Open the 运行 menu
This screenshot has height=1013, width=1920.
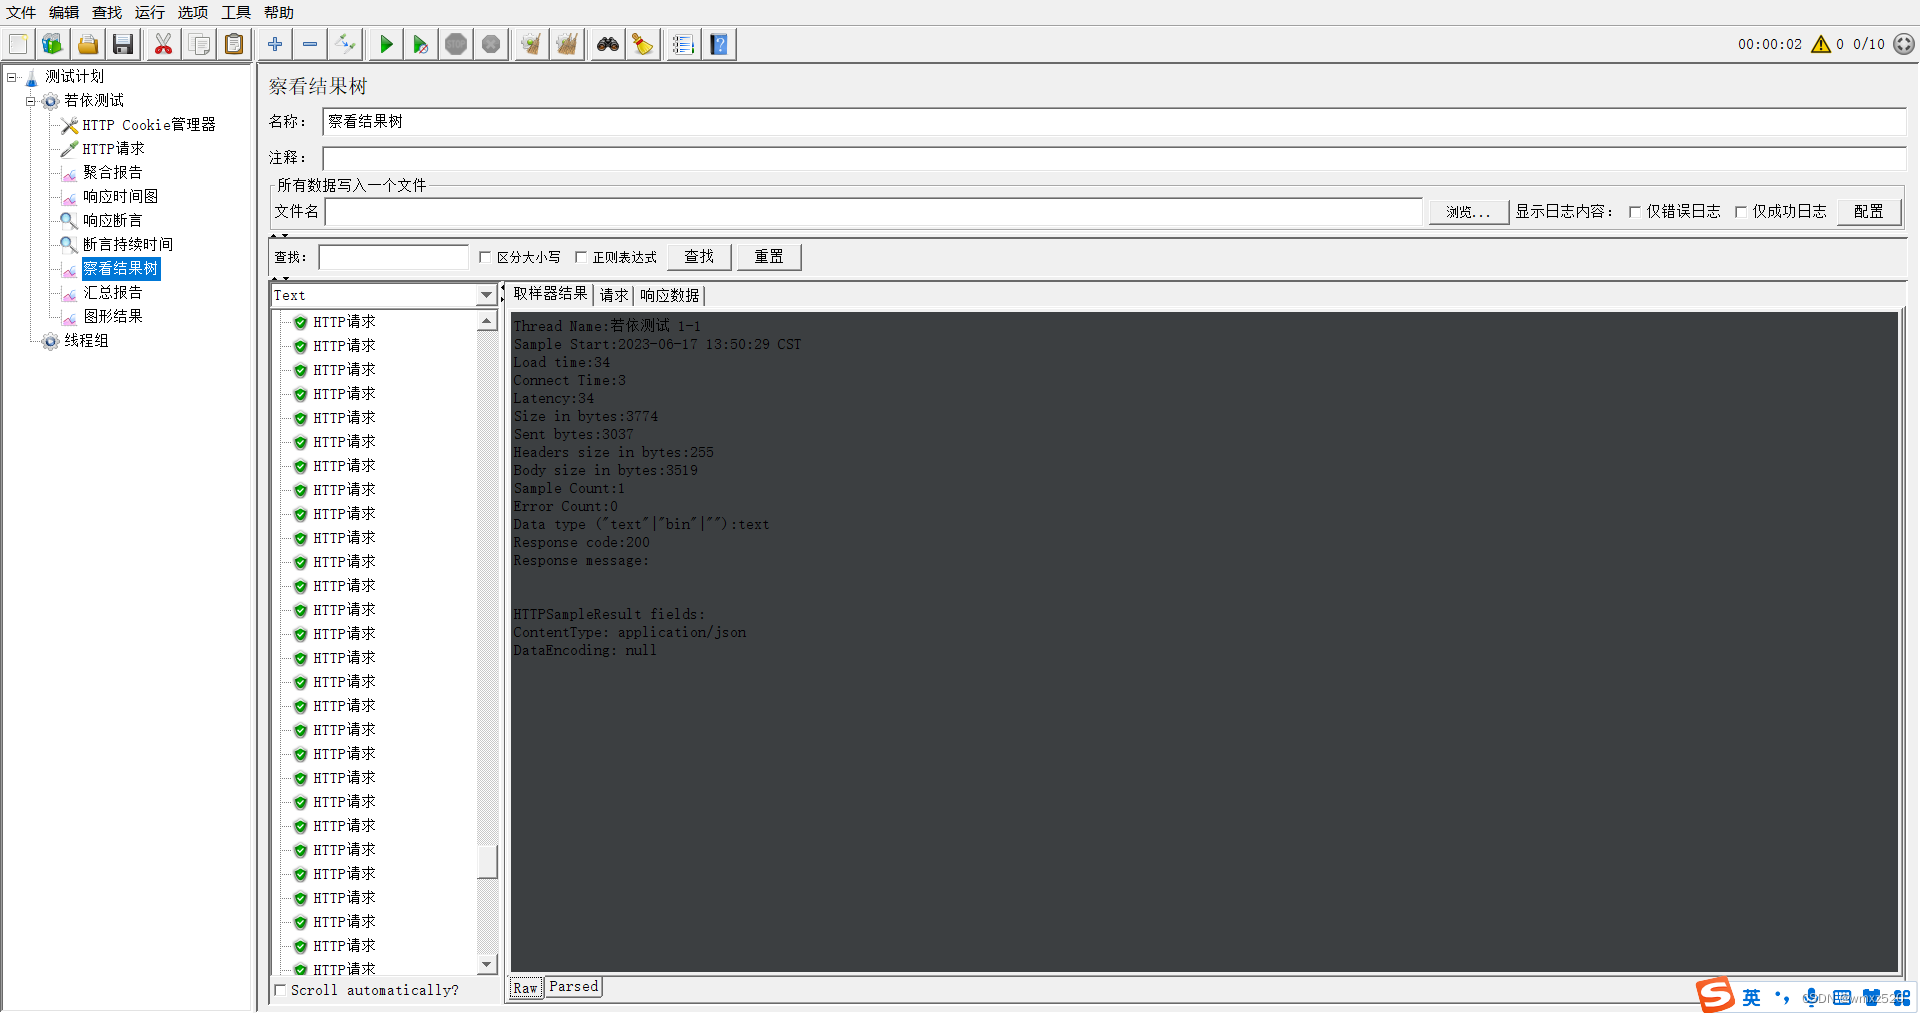click(150, 12)
